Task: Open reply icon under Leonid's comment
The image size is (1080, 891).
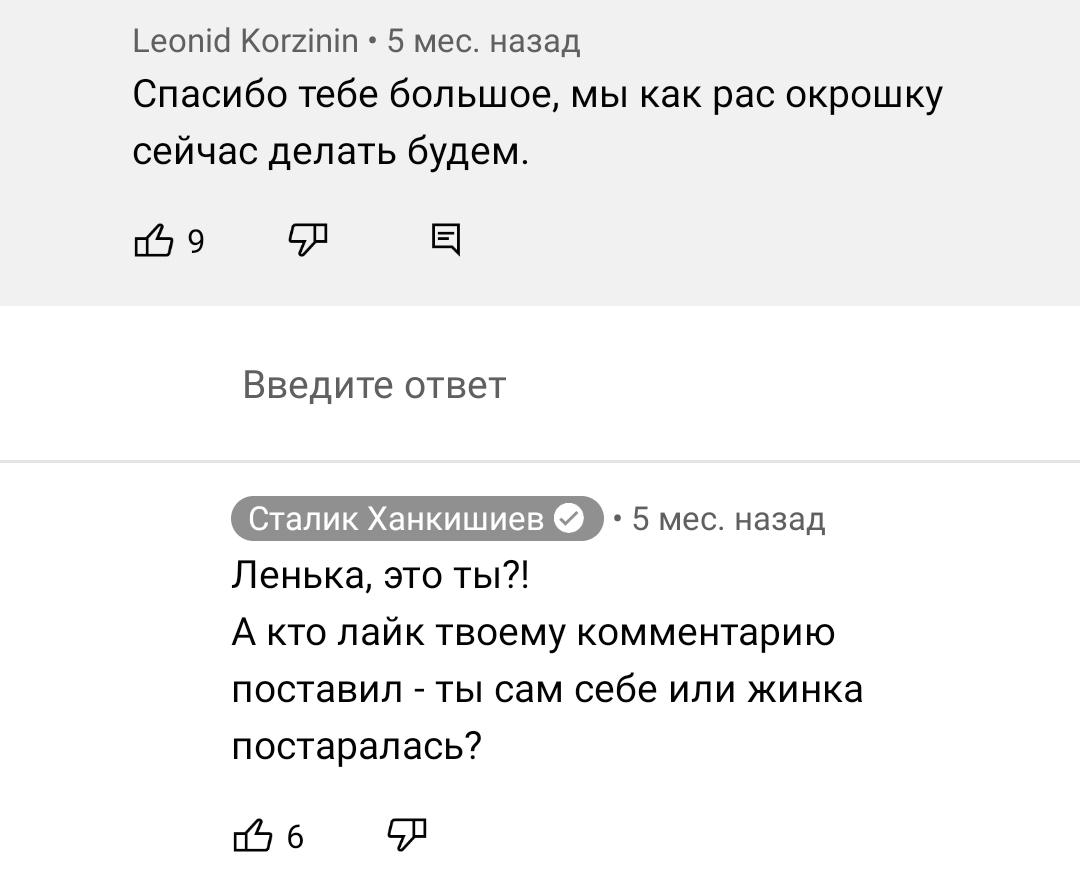Action: [x=446, y=240]
